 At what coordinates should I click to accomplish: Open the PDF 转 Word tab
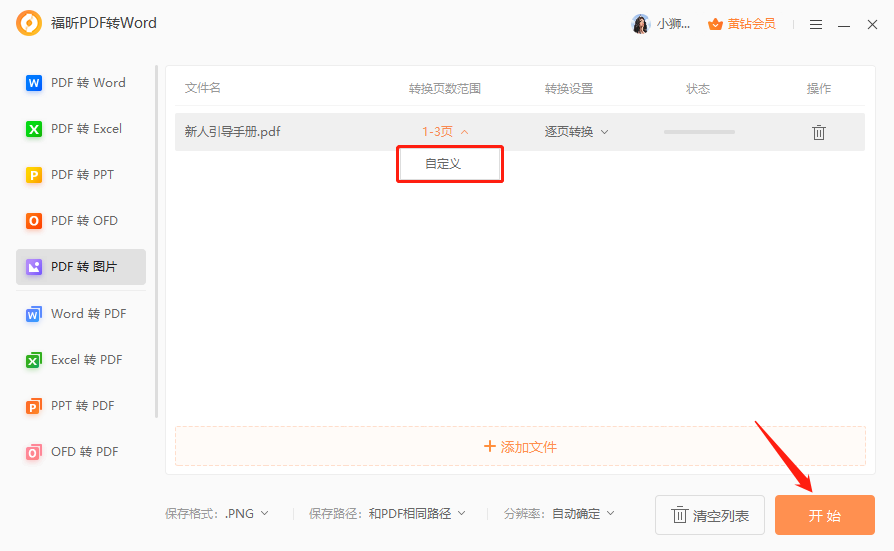[x=81, y=83]
